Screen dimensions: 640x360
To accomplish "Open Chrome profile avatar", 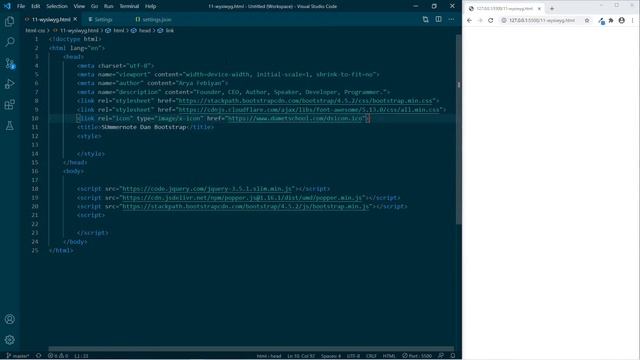I will [622, 20].
